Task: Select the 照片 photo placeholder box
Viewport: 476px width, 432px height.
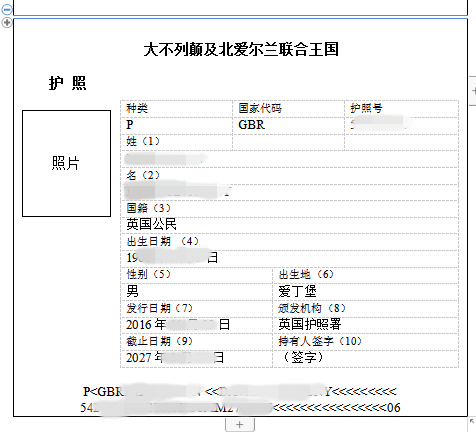Action: click(x=66, y=163)
